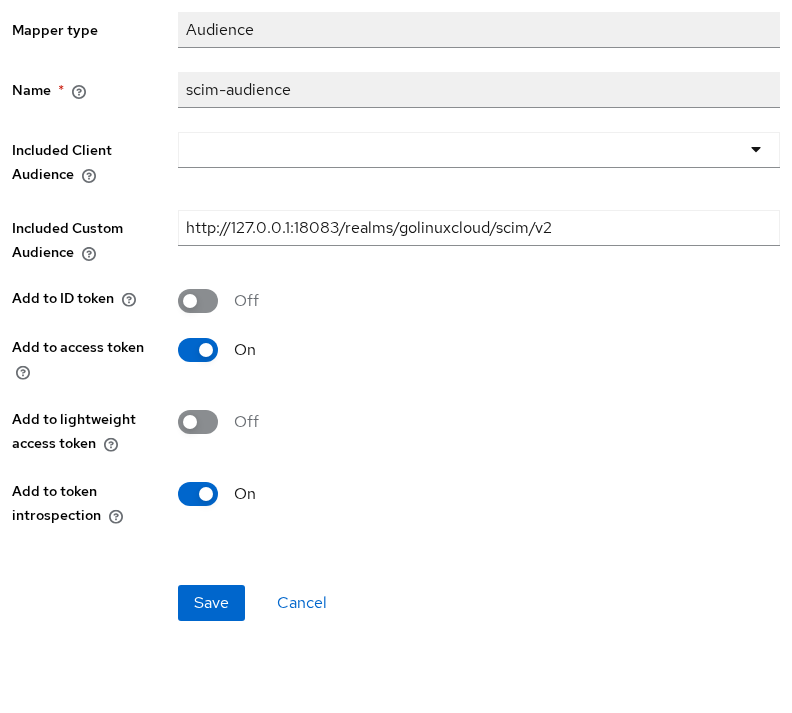The image size is (792, 713).
Task: Open help icon beside Add to ID token
Action: click(x=129, y=300)
